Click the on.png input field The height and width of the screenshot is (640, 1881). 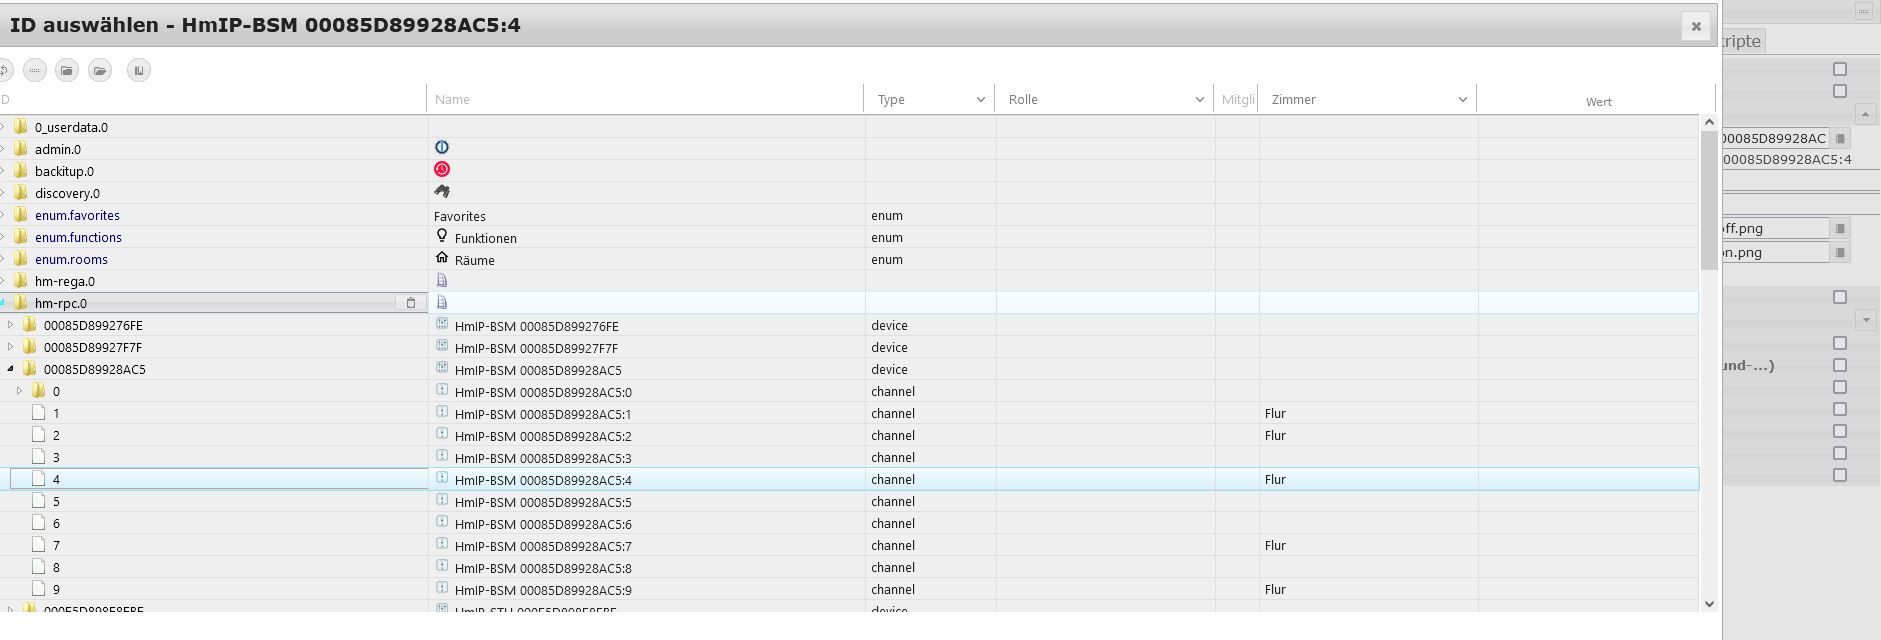point(1776,252)
